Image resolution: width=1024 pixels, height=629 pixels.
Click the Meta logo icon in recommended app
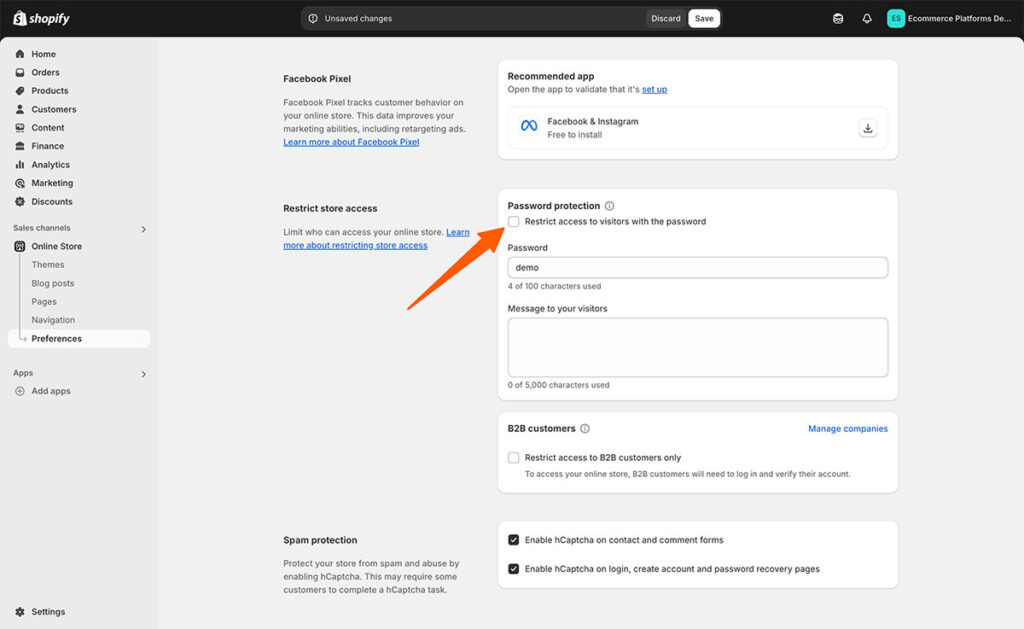(529, 126)
